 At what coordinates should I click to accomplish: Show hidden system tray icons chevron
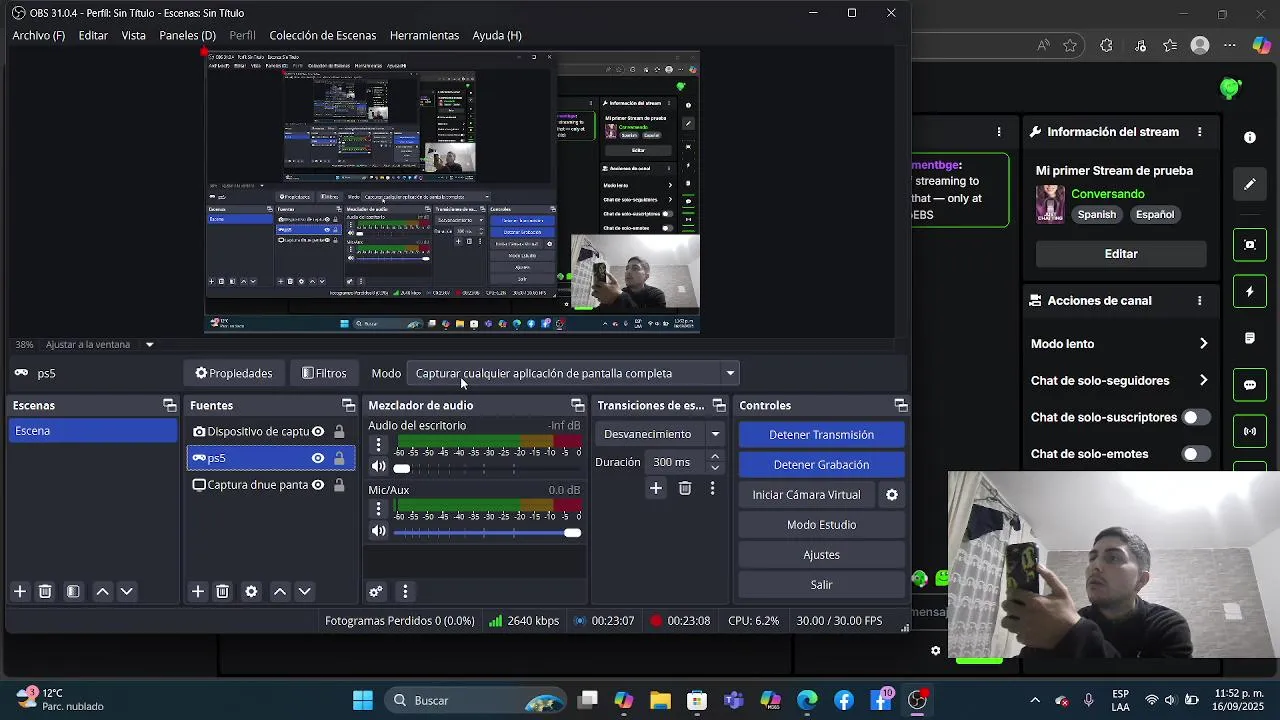coord(1035,700)
